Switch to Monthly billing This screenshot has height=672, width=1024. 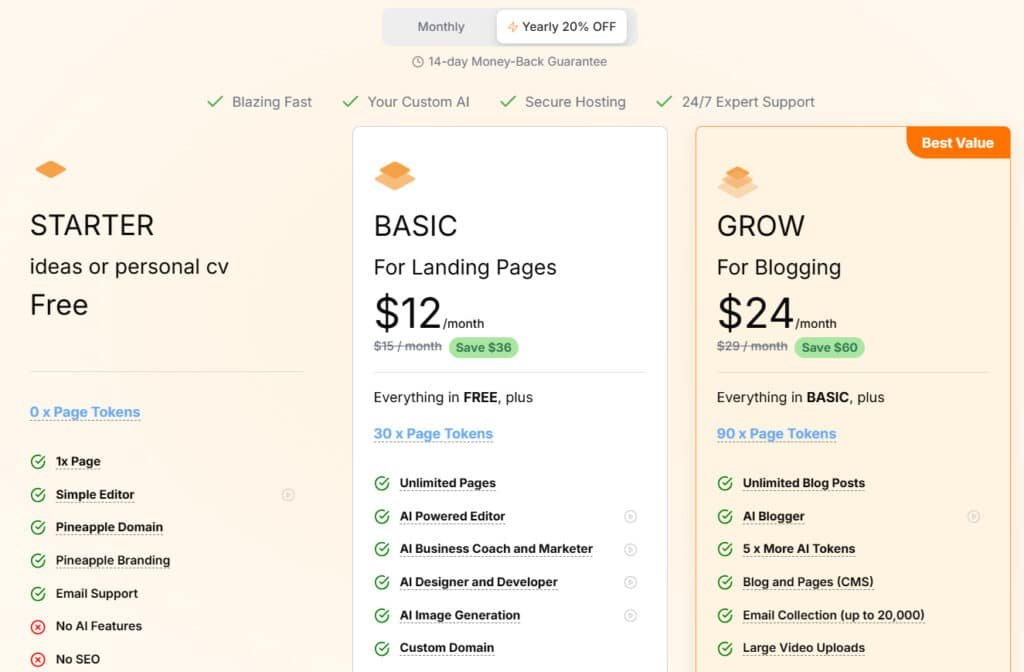pyautogui.click(x=440, y=26)
